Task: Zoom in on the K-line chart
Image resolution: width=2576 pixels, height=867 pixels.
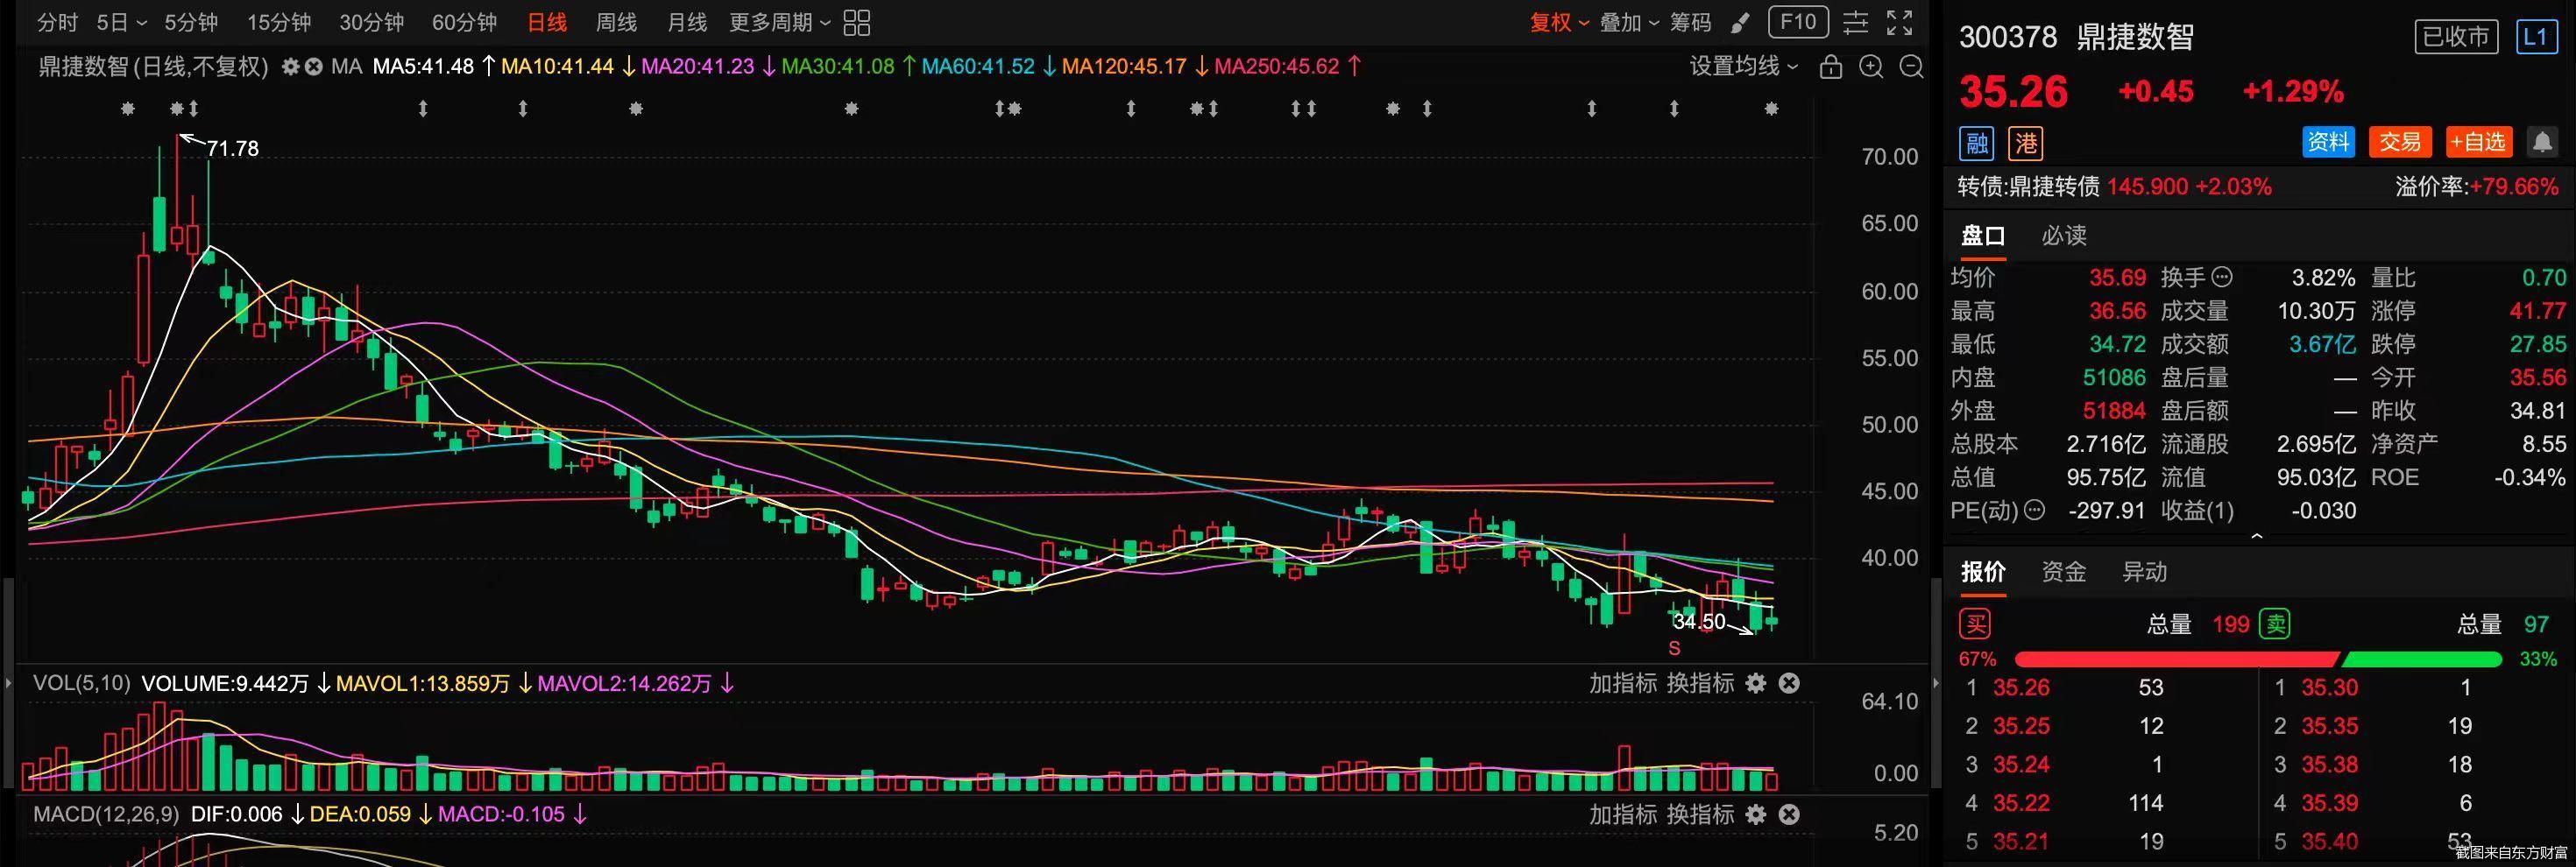Action: point(1870,67)
